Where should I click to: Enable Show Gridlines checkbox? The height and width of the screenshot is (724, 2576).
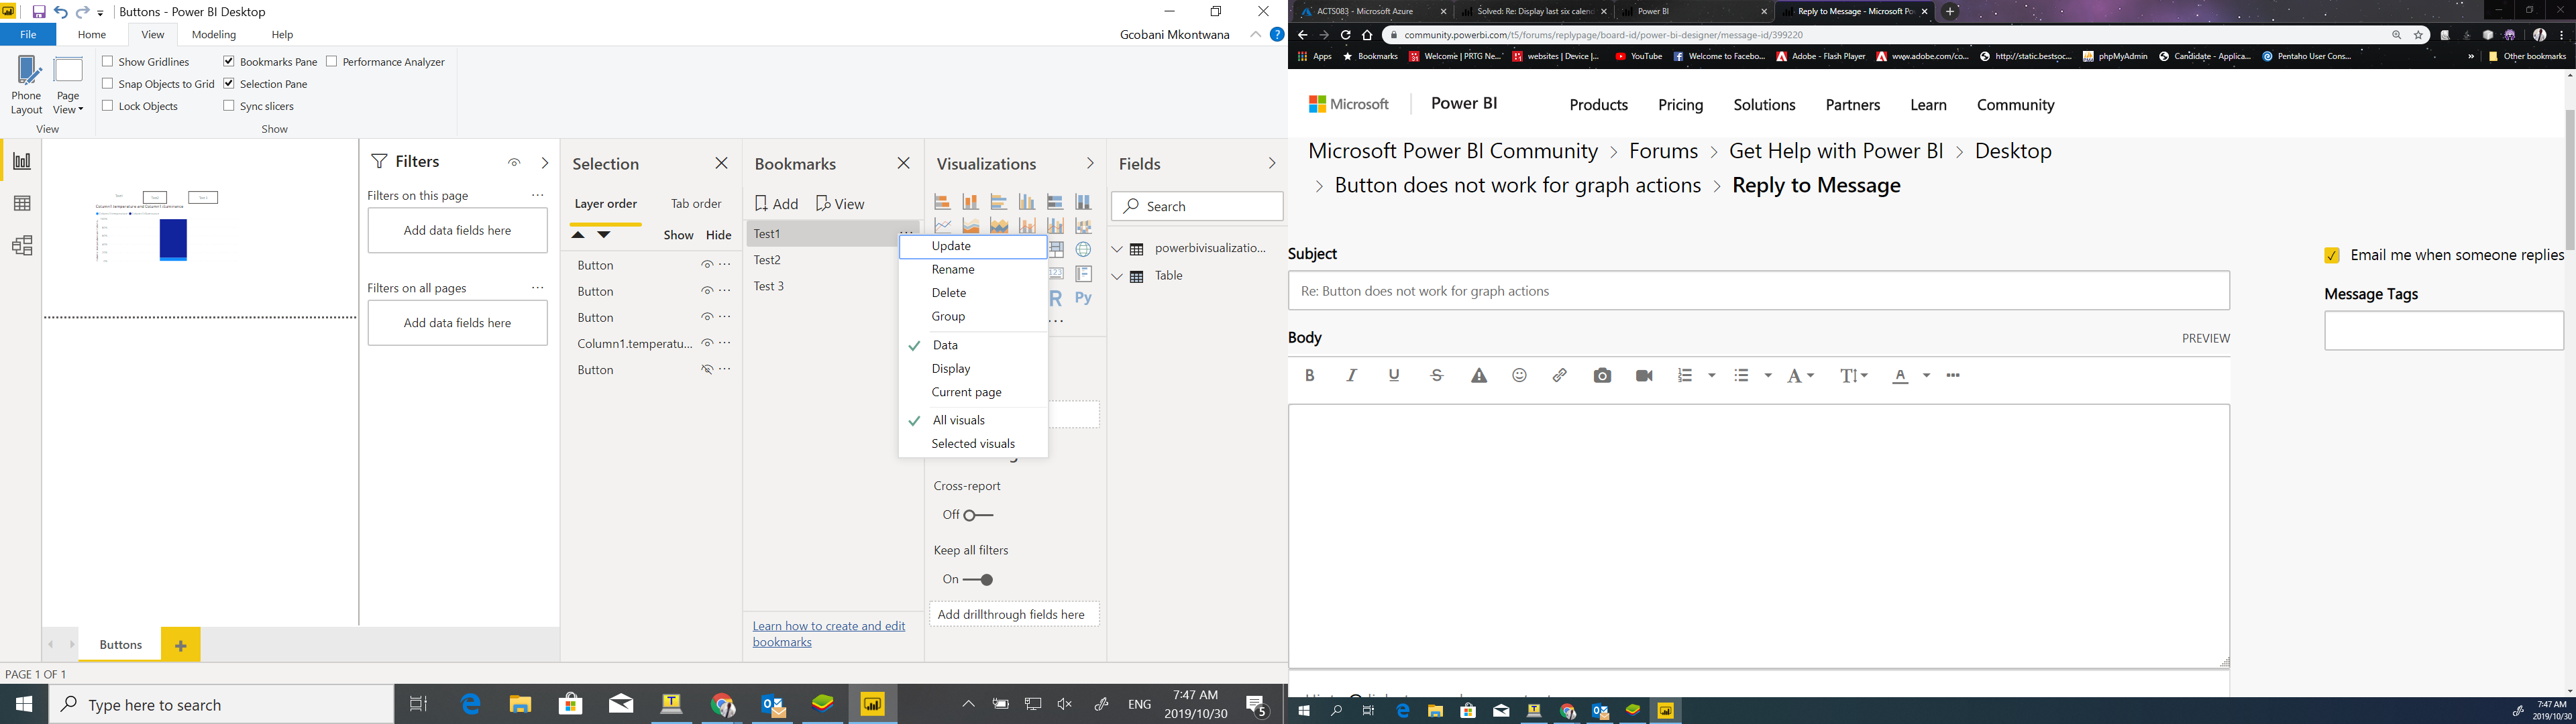pyautogui.click(x=108, y=61)
